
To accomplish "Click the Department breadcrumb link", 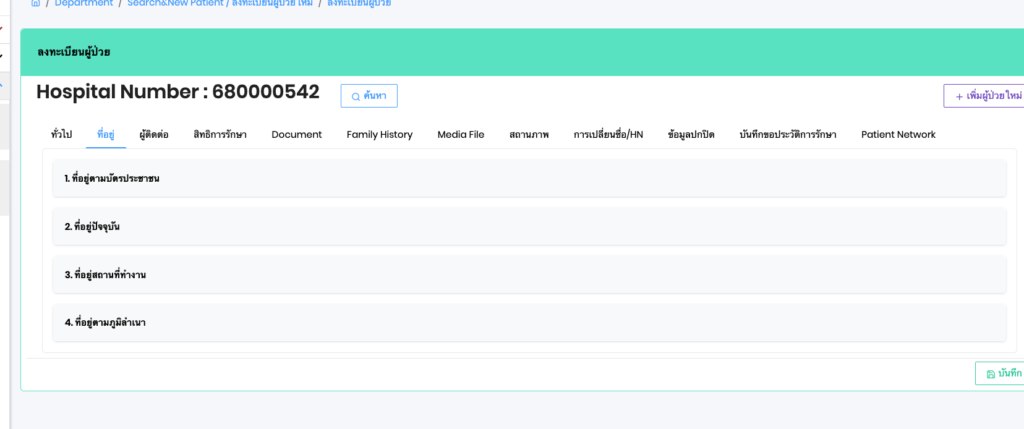I will coord(84,3).
